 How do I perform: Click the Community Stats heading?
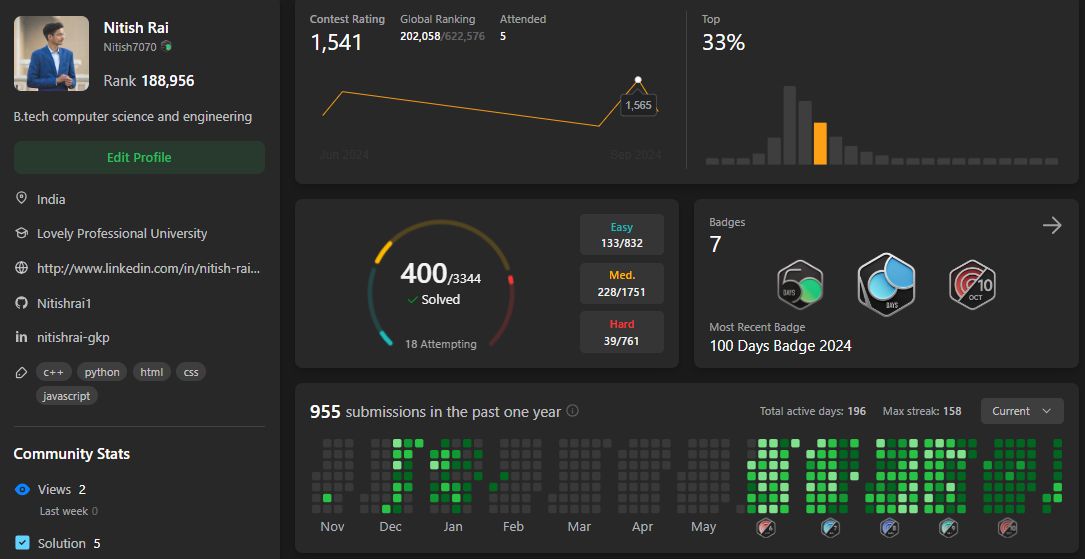tap(72, 454)
